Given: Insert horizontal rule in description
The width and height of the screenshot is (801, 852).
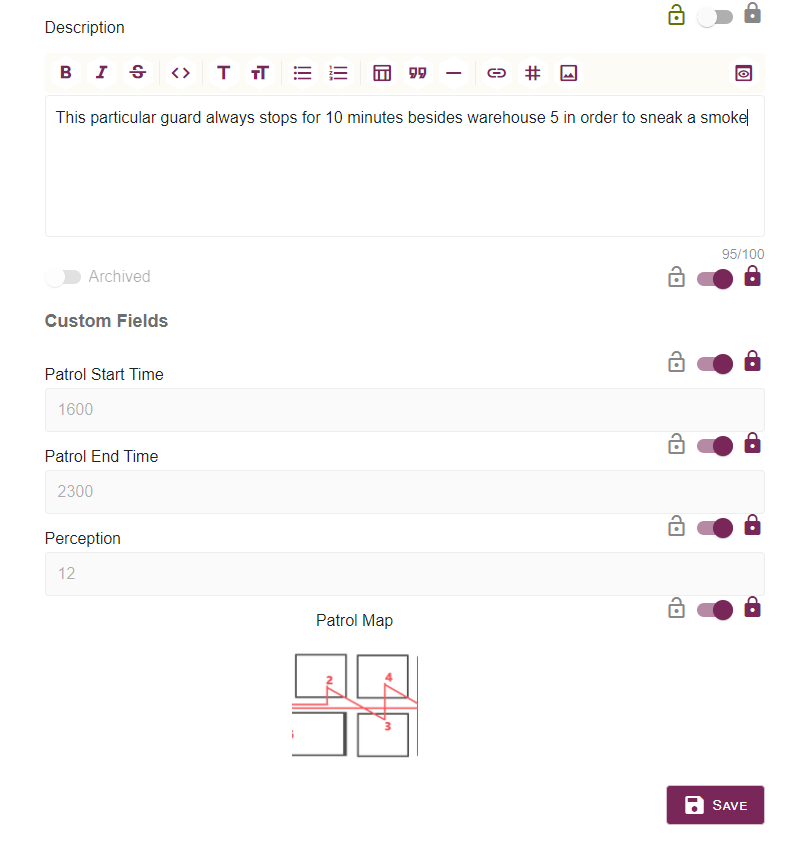Looking at the screenshot, I should [453, 73].
